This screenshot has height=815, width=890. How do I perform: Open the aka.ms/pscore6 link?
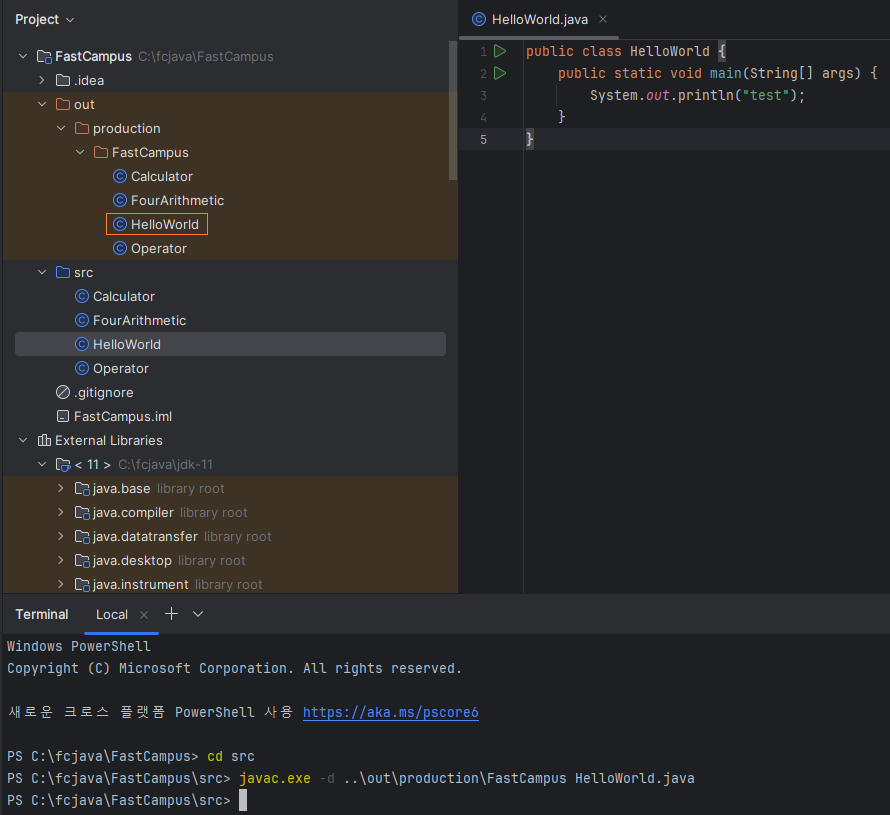[x=391, y=712]
